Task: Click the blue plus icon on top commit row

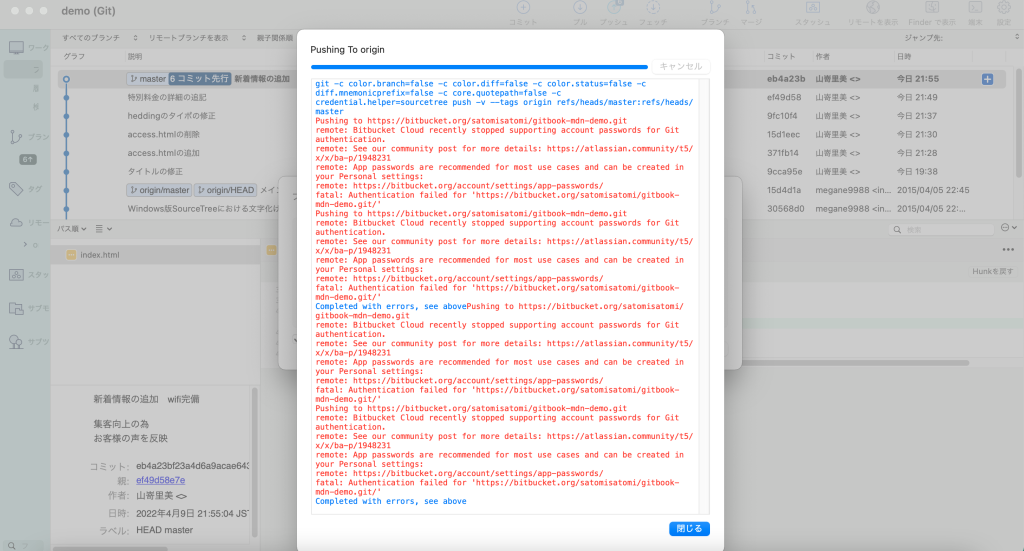Action: (x=988, y=79)
